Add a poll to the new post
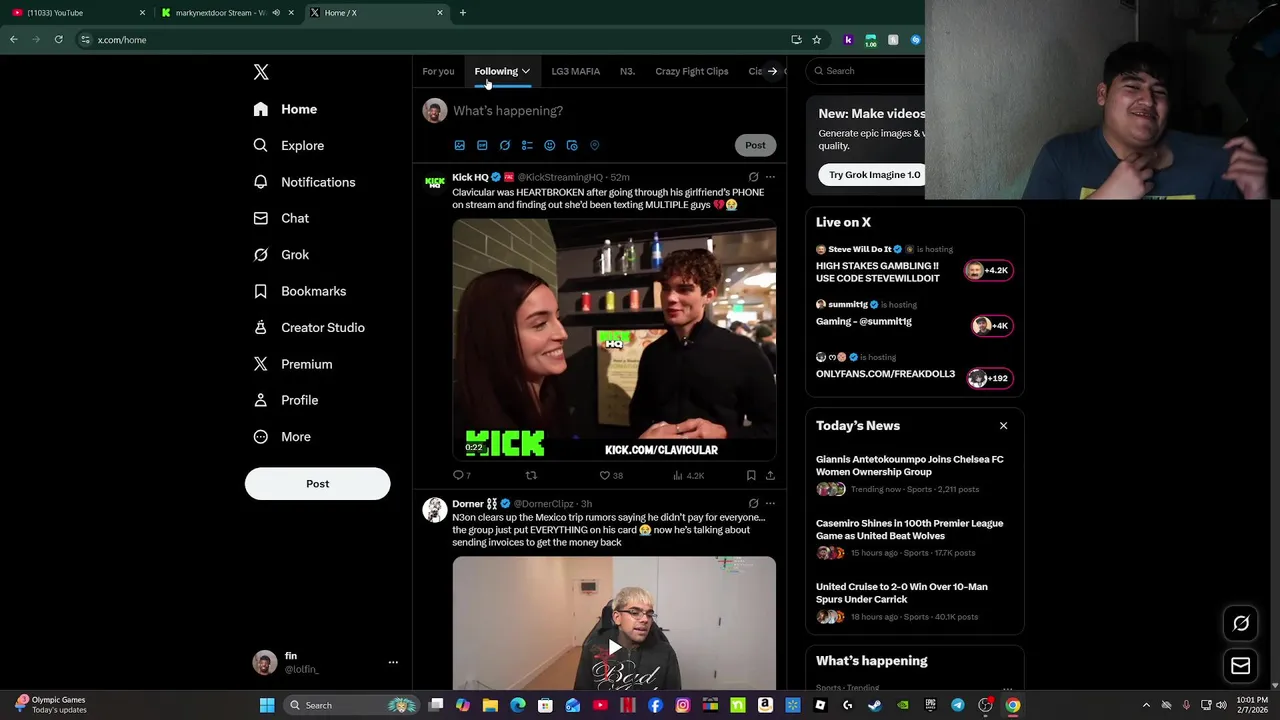1280x720 pixels. [x=527, y=146]
